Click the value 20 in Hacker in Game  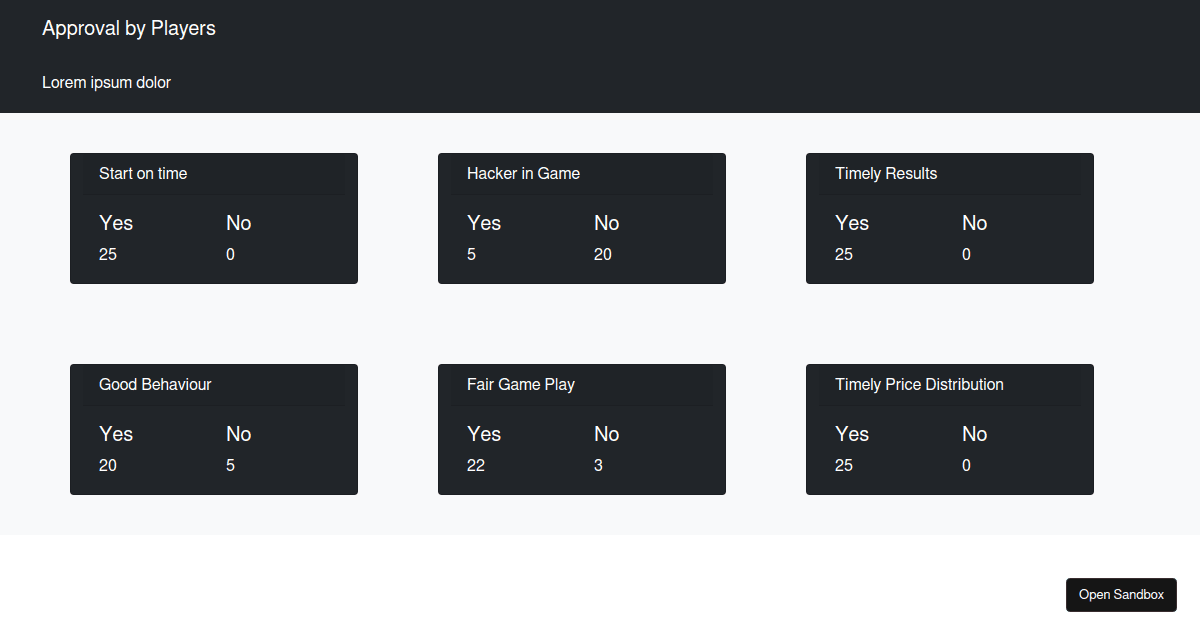[x=602, y=254]
